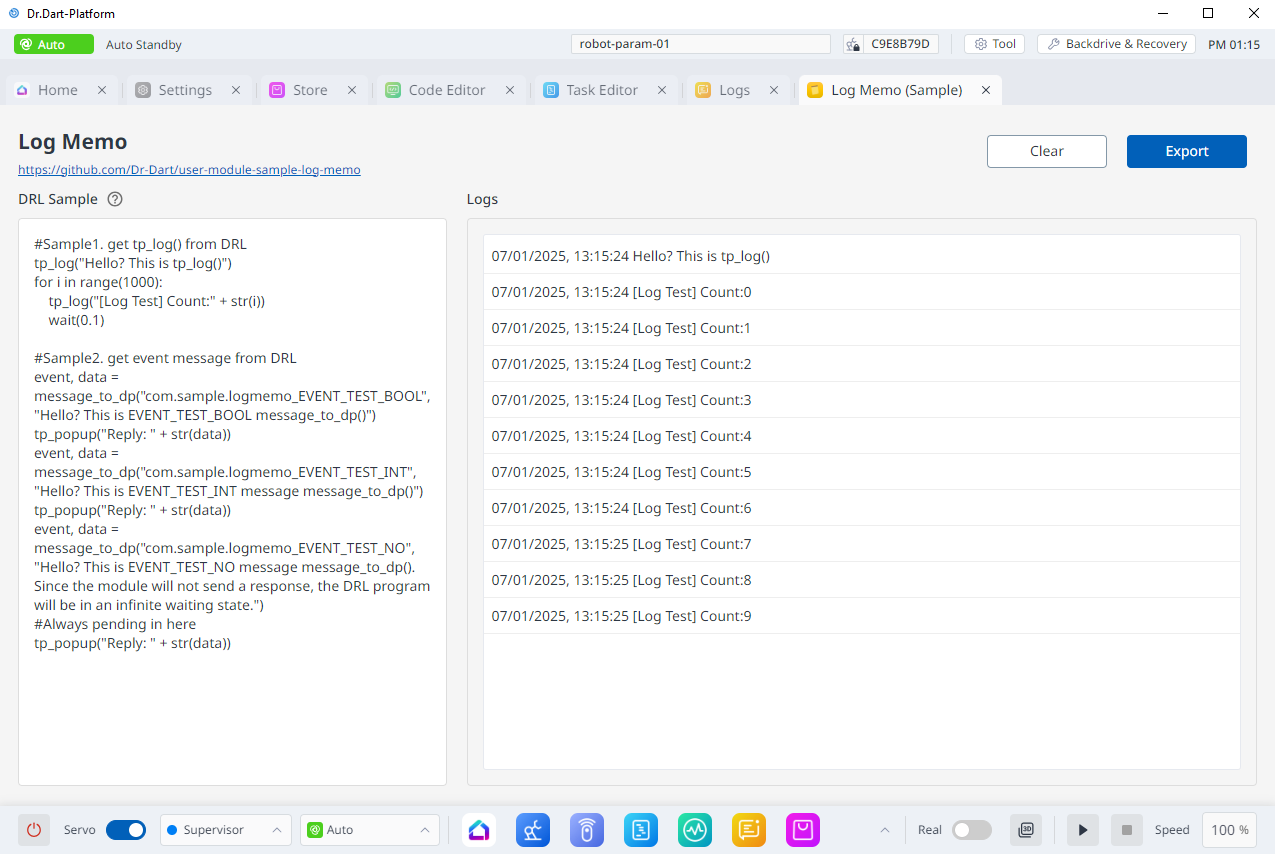Click the DRL Sample help icon
The image size is (1275, 854).
point(115,199)
